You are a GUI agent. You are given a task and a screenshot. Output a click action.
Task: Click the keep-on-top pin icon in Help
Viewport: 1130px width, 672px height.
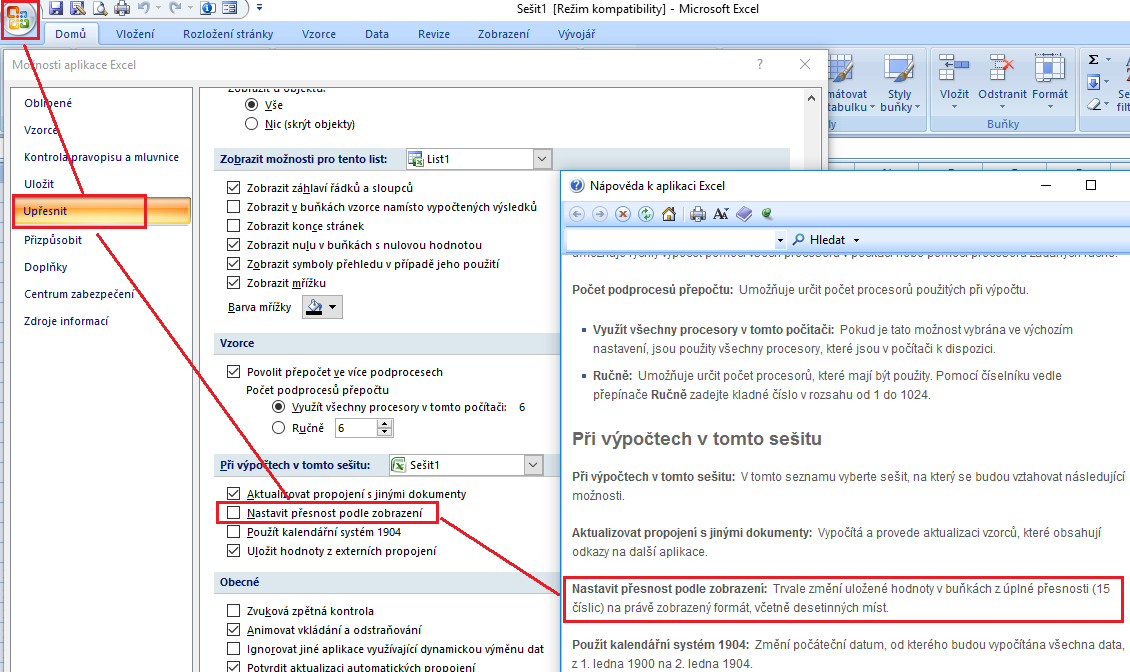(x=767, y=214)
